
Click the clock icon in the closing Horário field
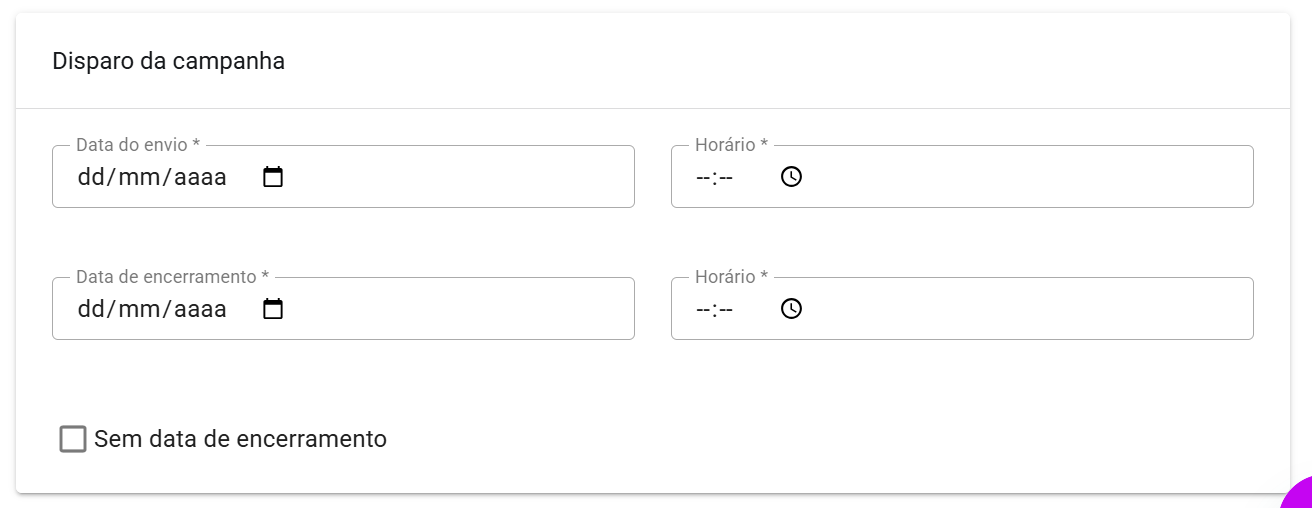point(791,309)
